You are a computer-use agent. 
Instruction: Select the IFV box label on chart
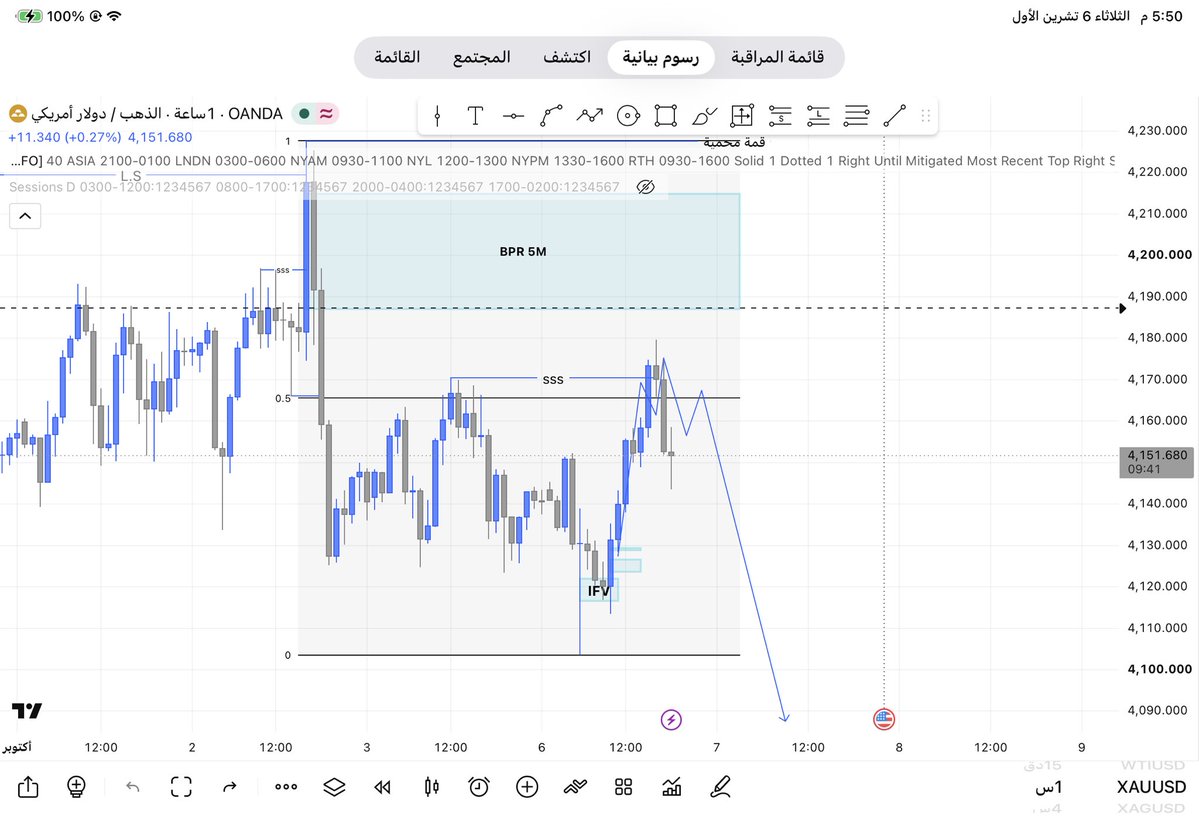click(x=599, y=591)
